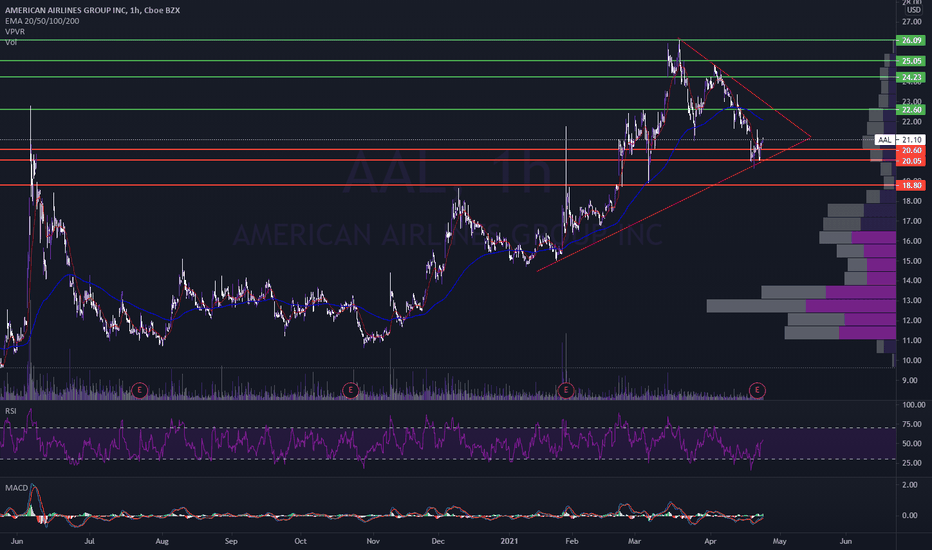Open earnings marker E near October
The width and height of the screenshot is (932, 550).
(351, 391)
